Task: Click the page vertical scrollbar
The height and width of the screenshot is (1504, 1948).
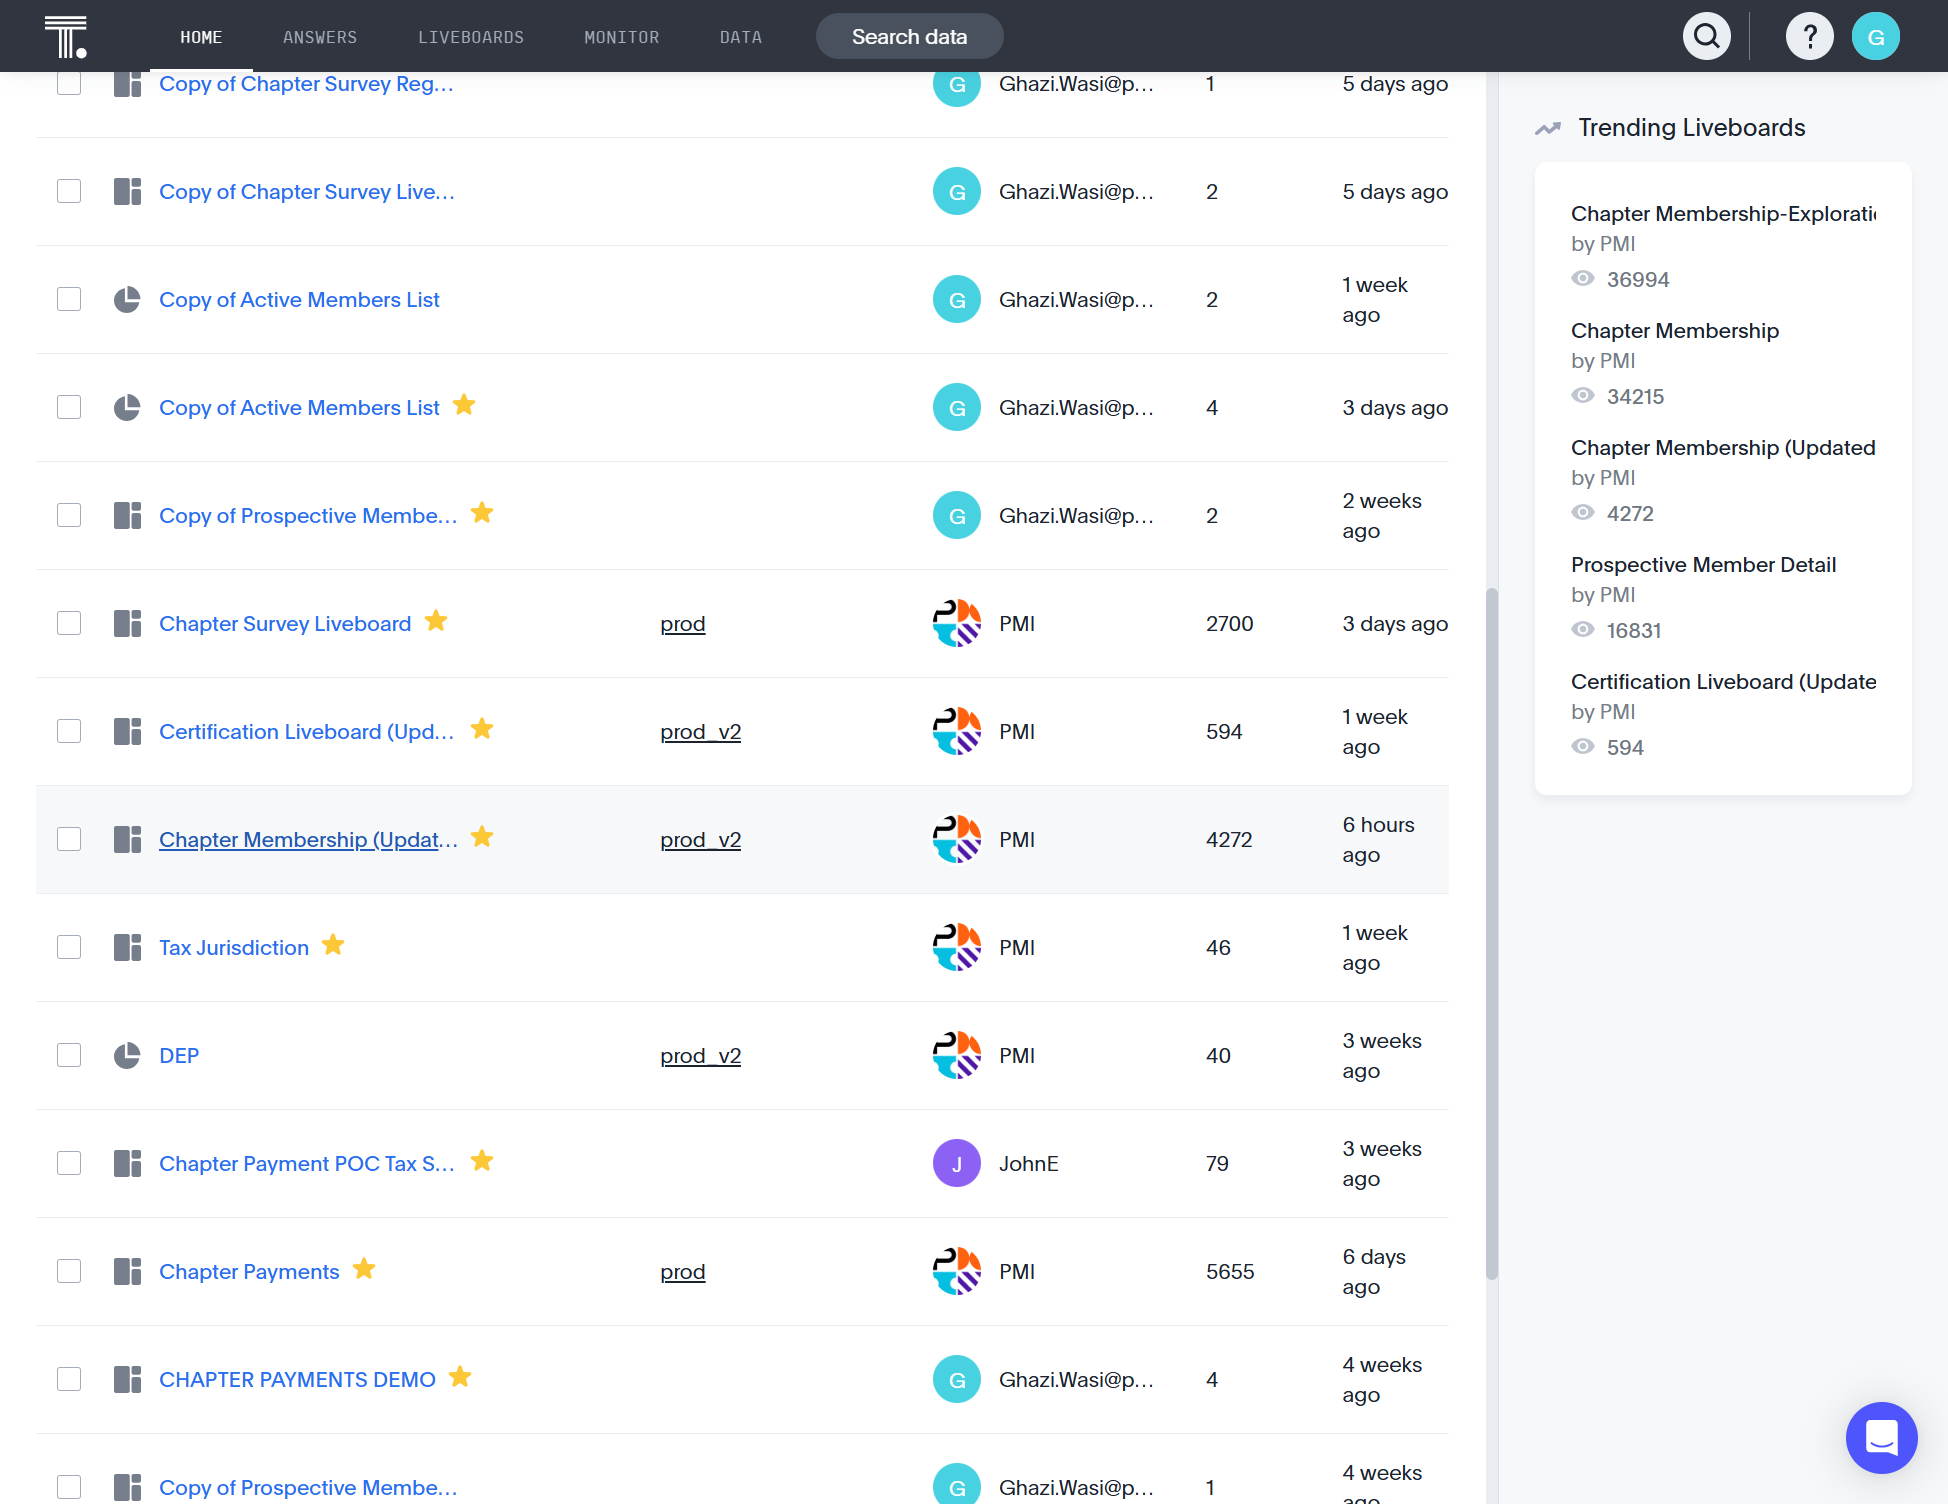Action: (1492, 934)
